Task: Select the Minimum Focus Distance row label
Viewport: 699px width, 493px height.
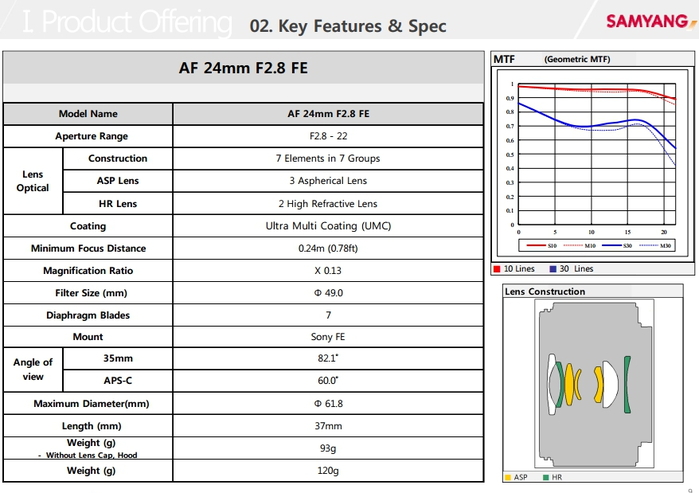Action: (88, 248)
